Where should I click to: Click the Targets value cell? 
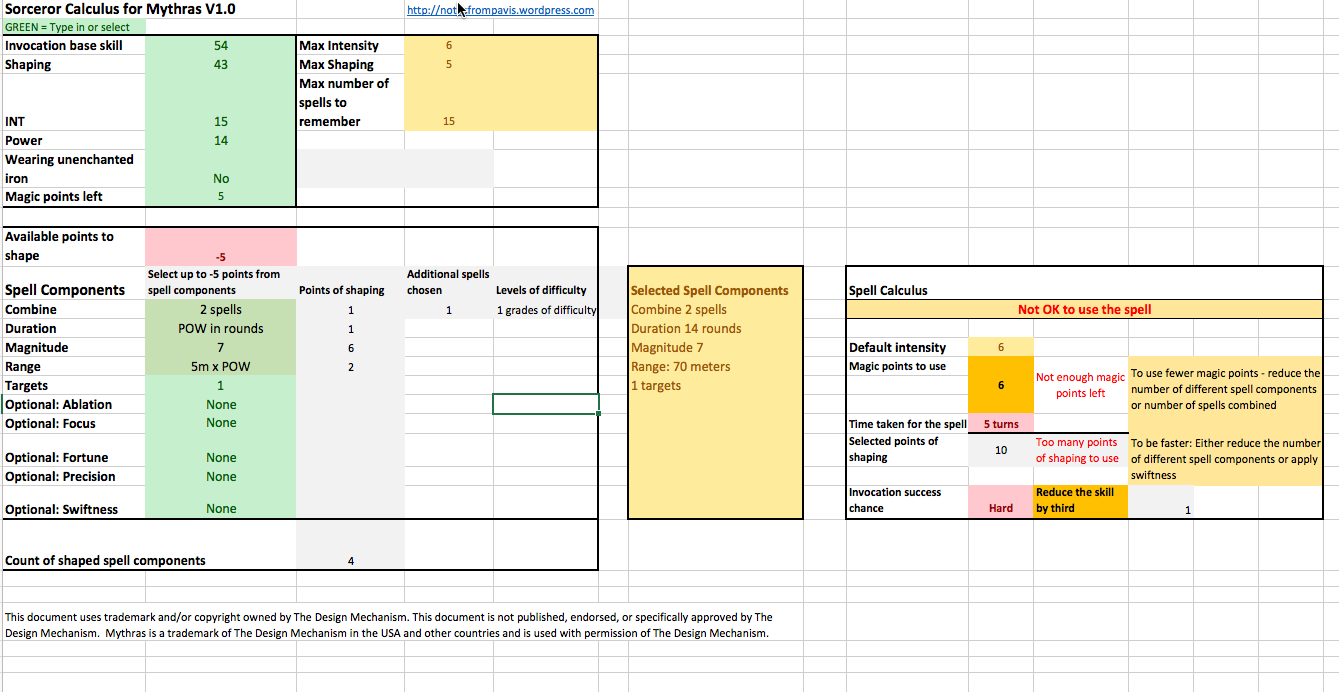(x=221, y=386)
